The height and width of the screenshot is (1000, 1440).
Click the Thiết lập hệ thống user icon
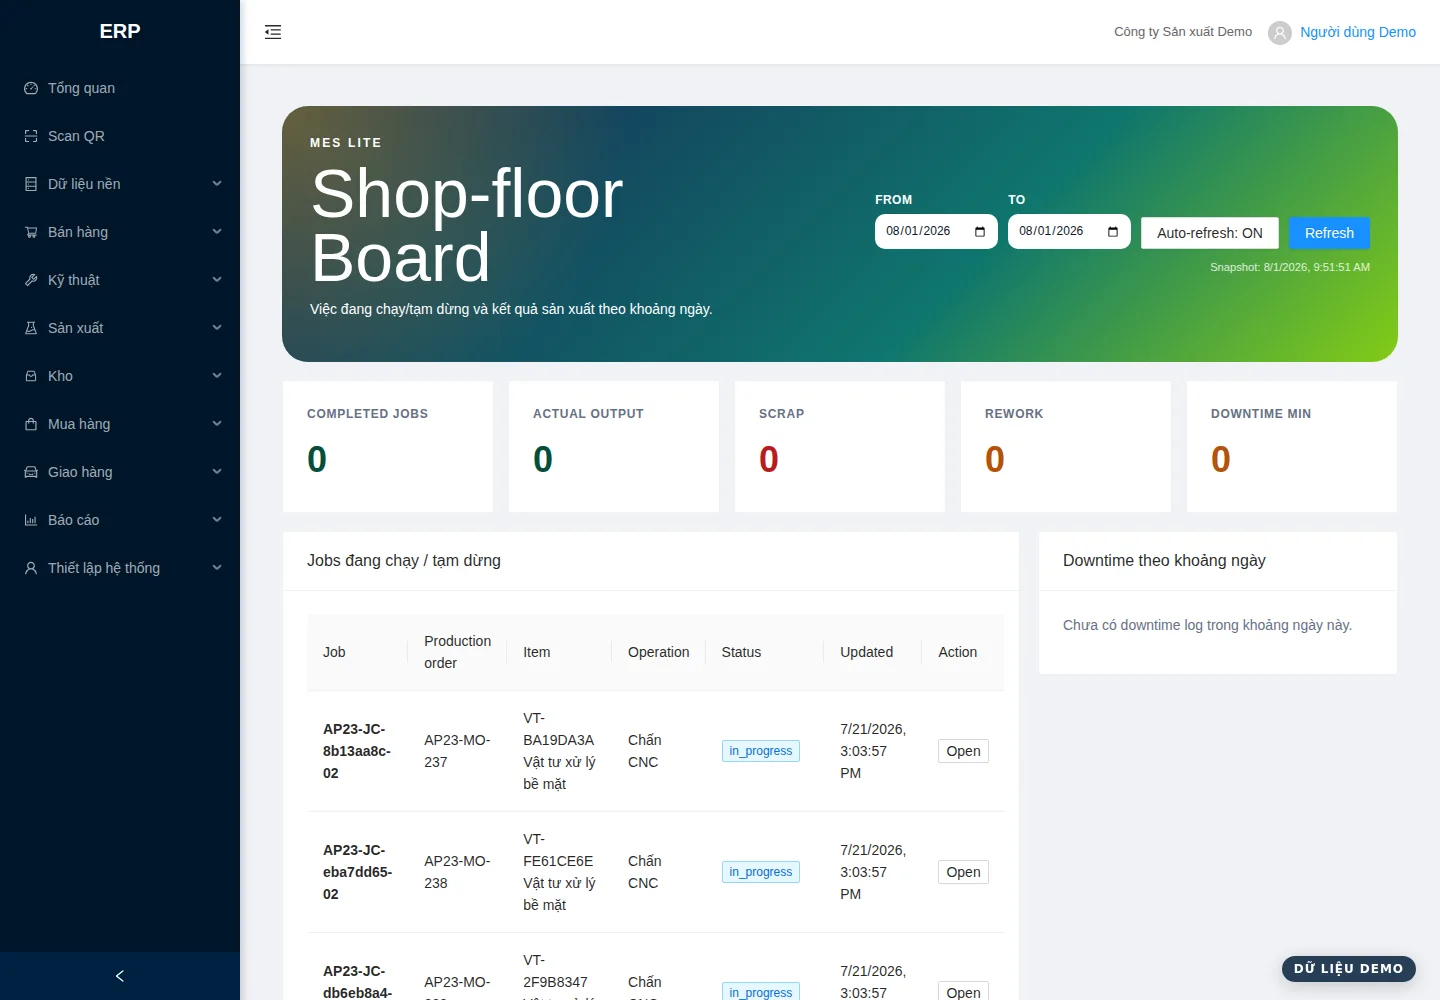tap(31, 568)
